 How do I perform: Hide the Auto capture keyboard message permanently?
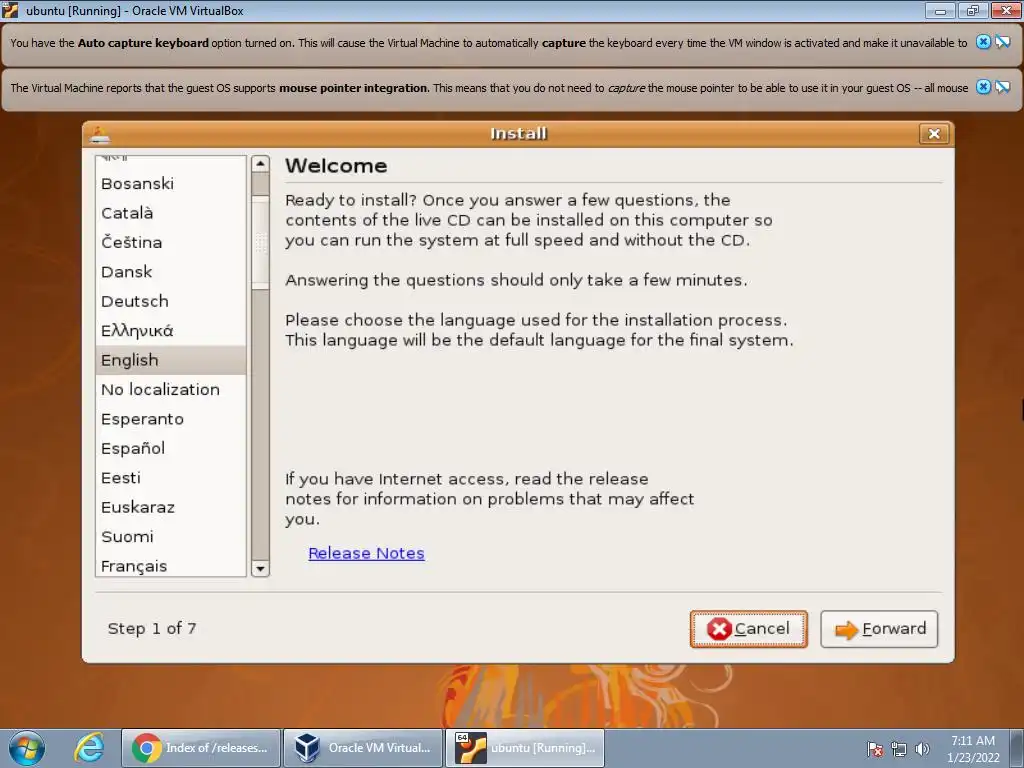1003,42
